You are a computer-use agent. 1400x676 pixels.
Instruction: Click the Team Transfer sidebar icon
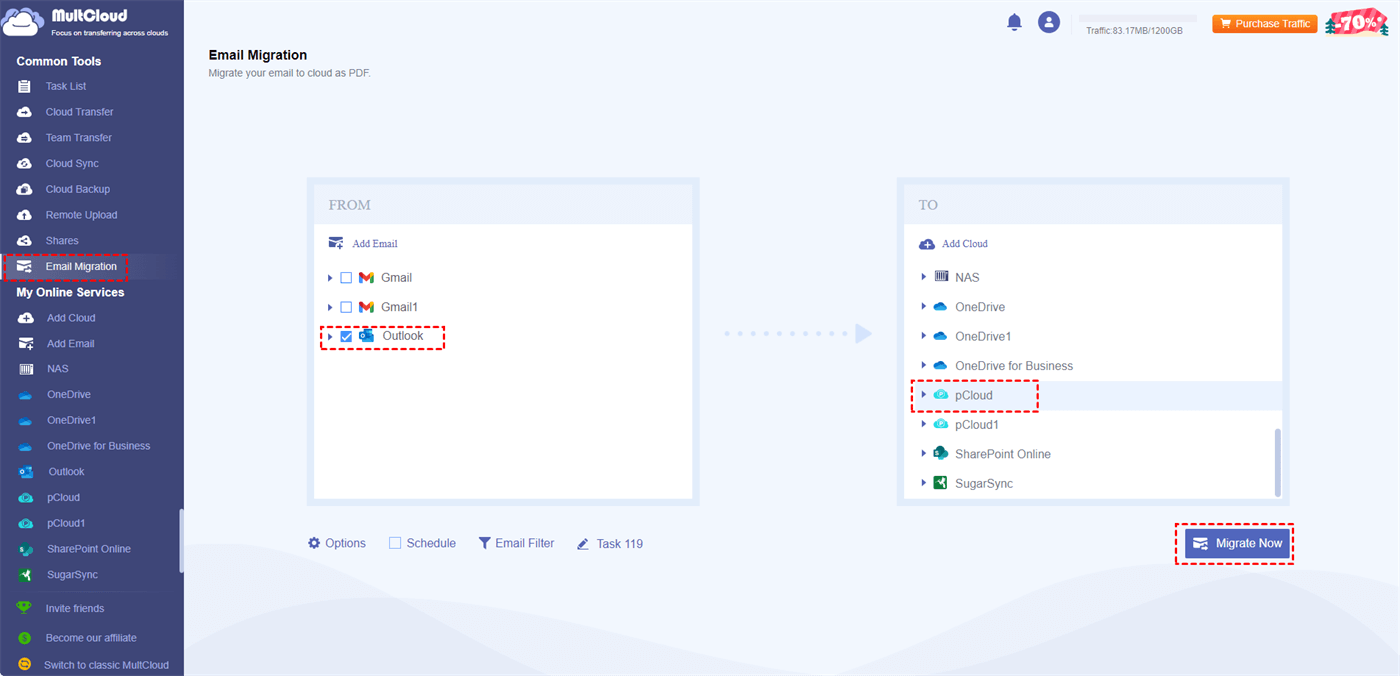click(25, 138)
